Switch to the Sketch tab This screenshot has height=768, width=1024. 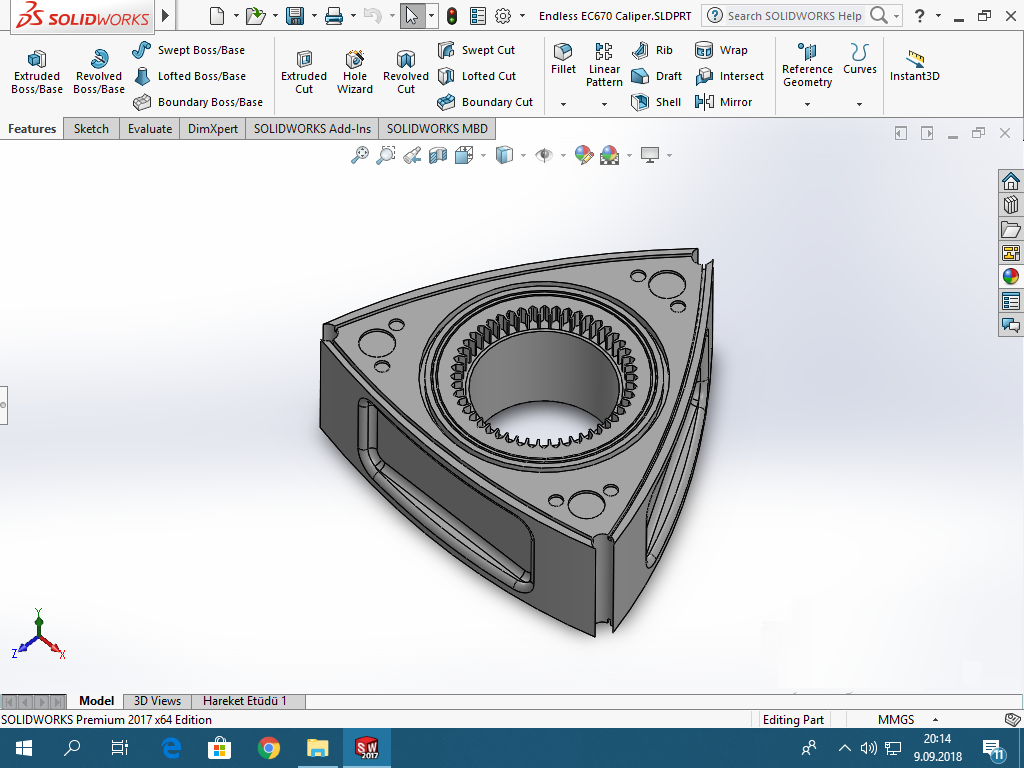point(91,129)
